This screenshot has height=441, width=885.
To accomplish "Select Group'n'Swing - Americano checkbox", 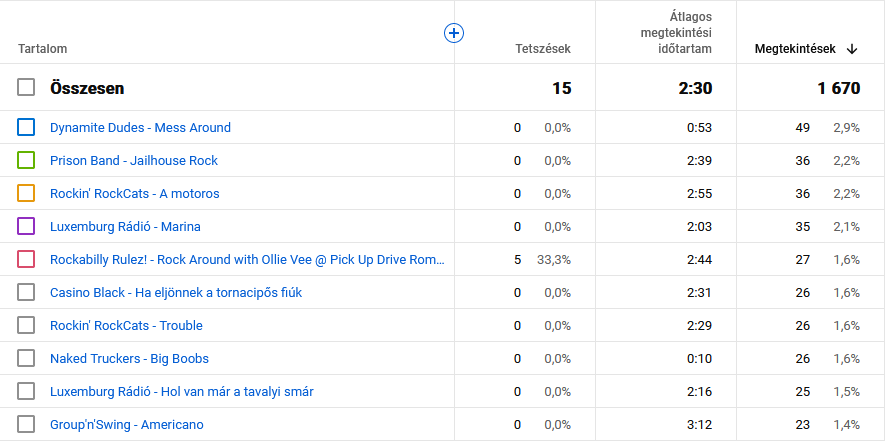I will pyautogui.click(x=26, y=425).
